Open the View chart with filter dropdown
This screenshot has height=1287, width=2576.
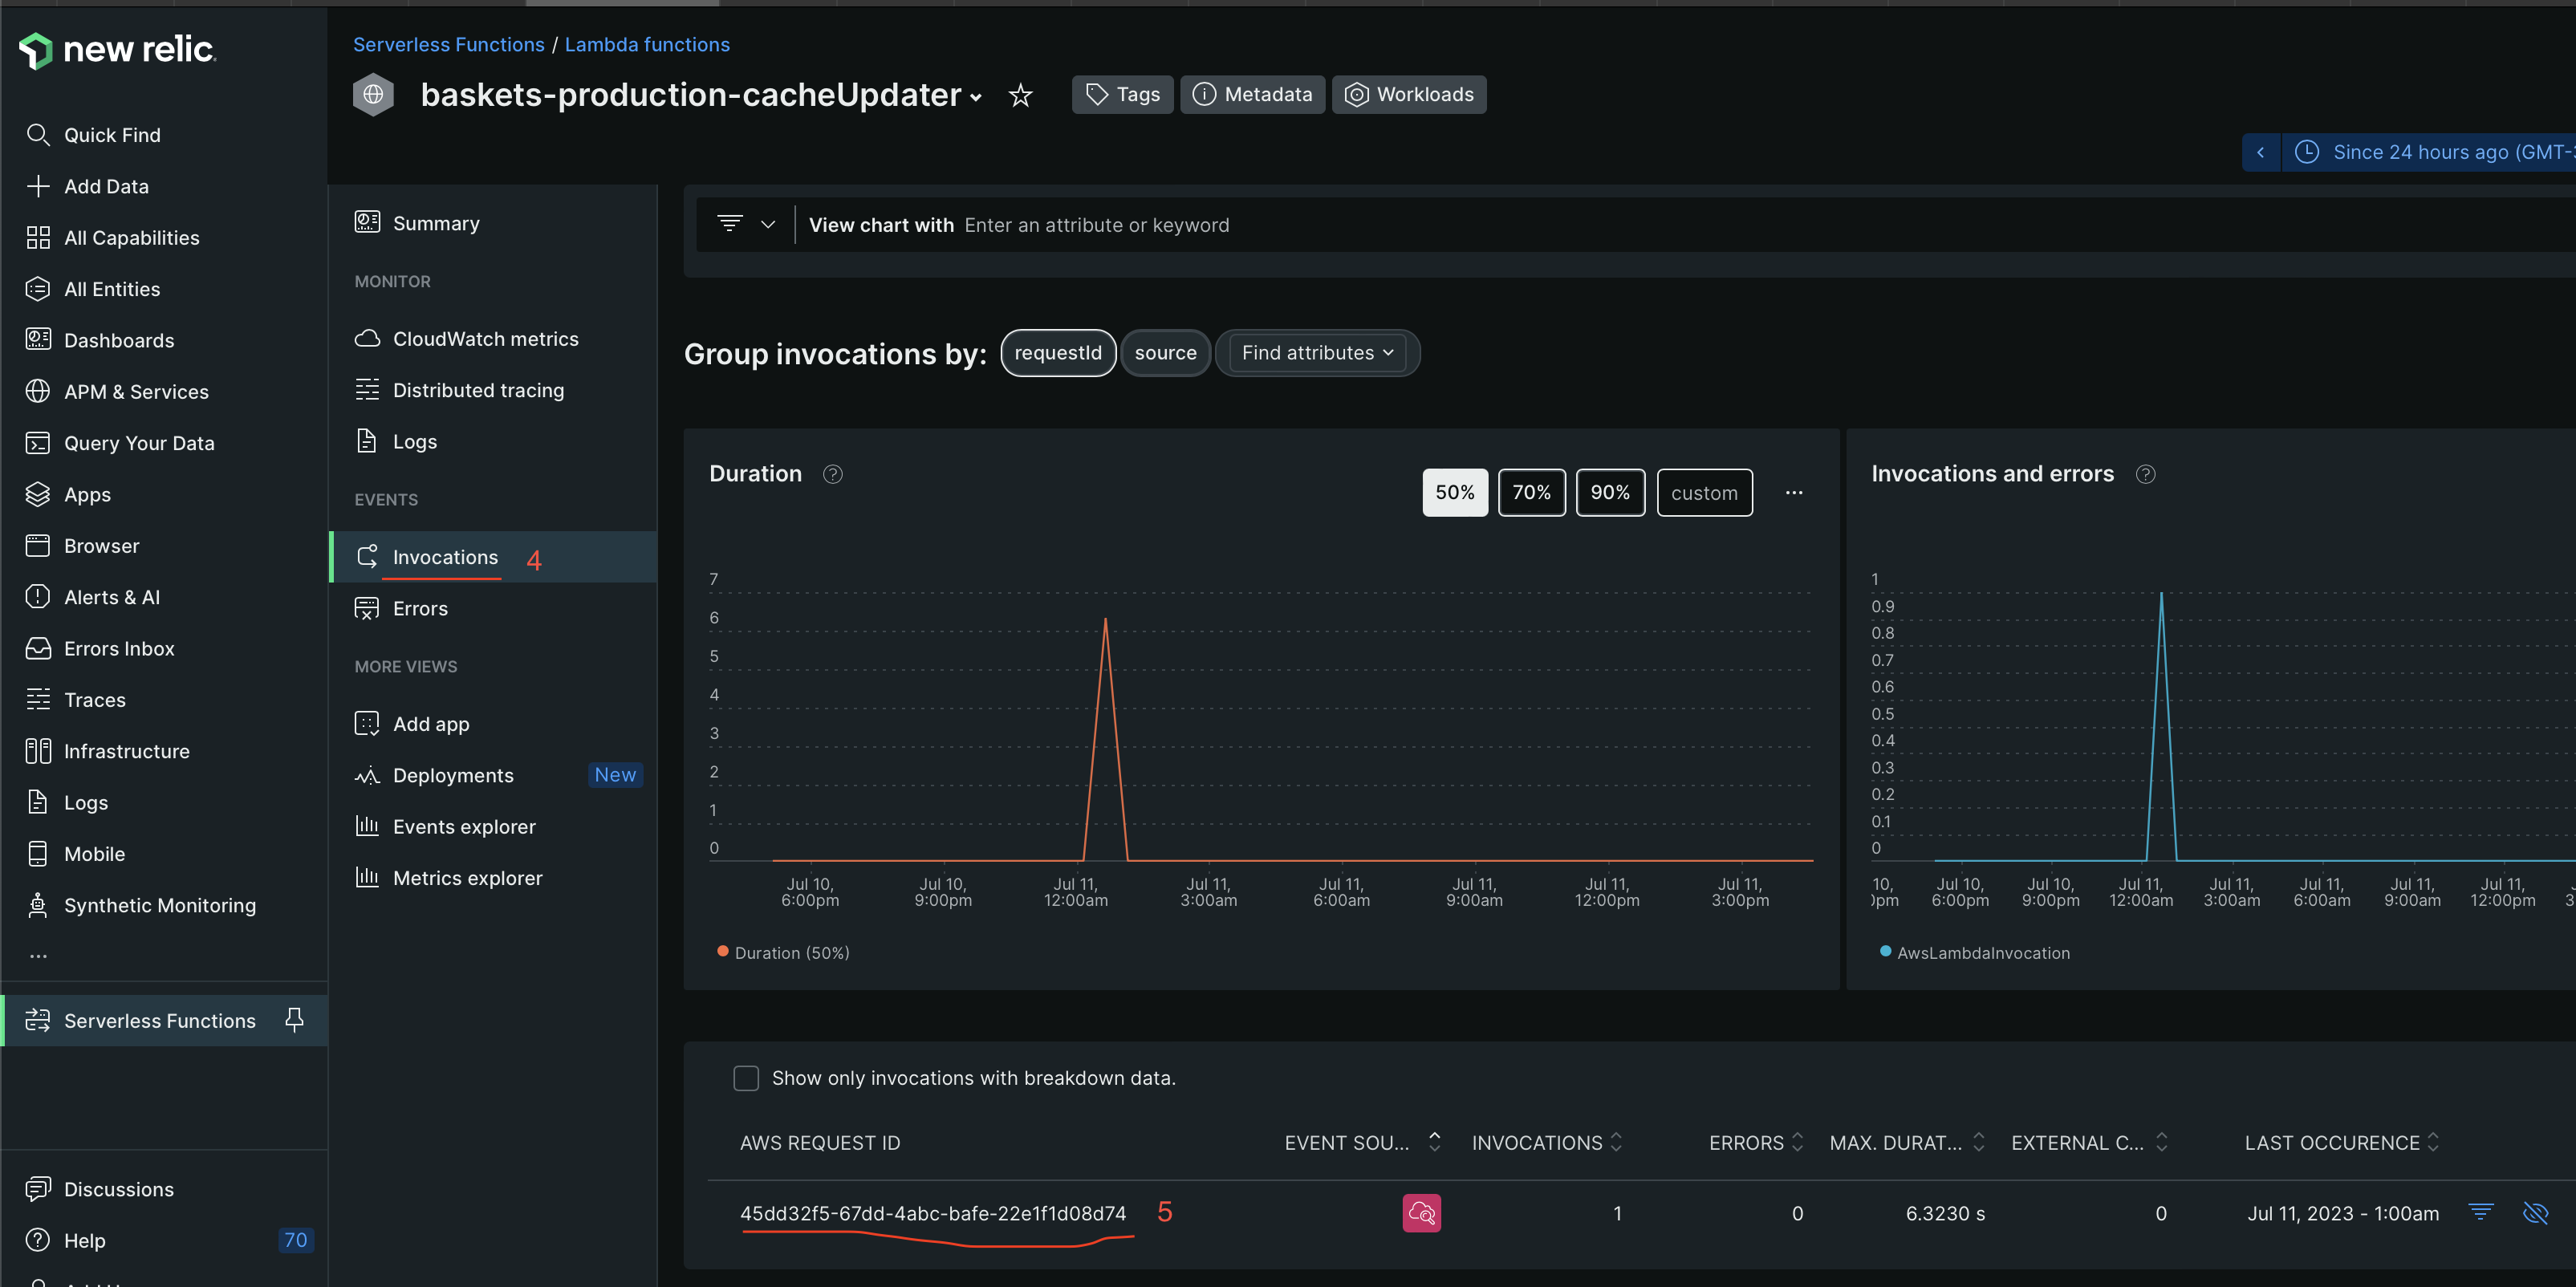click(x=745, y=224)
